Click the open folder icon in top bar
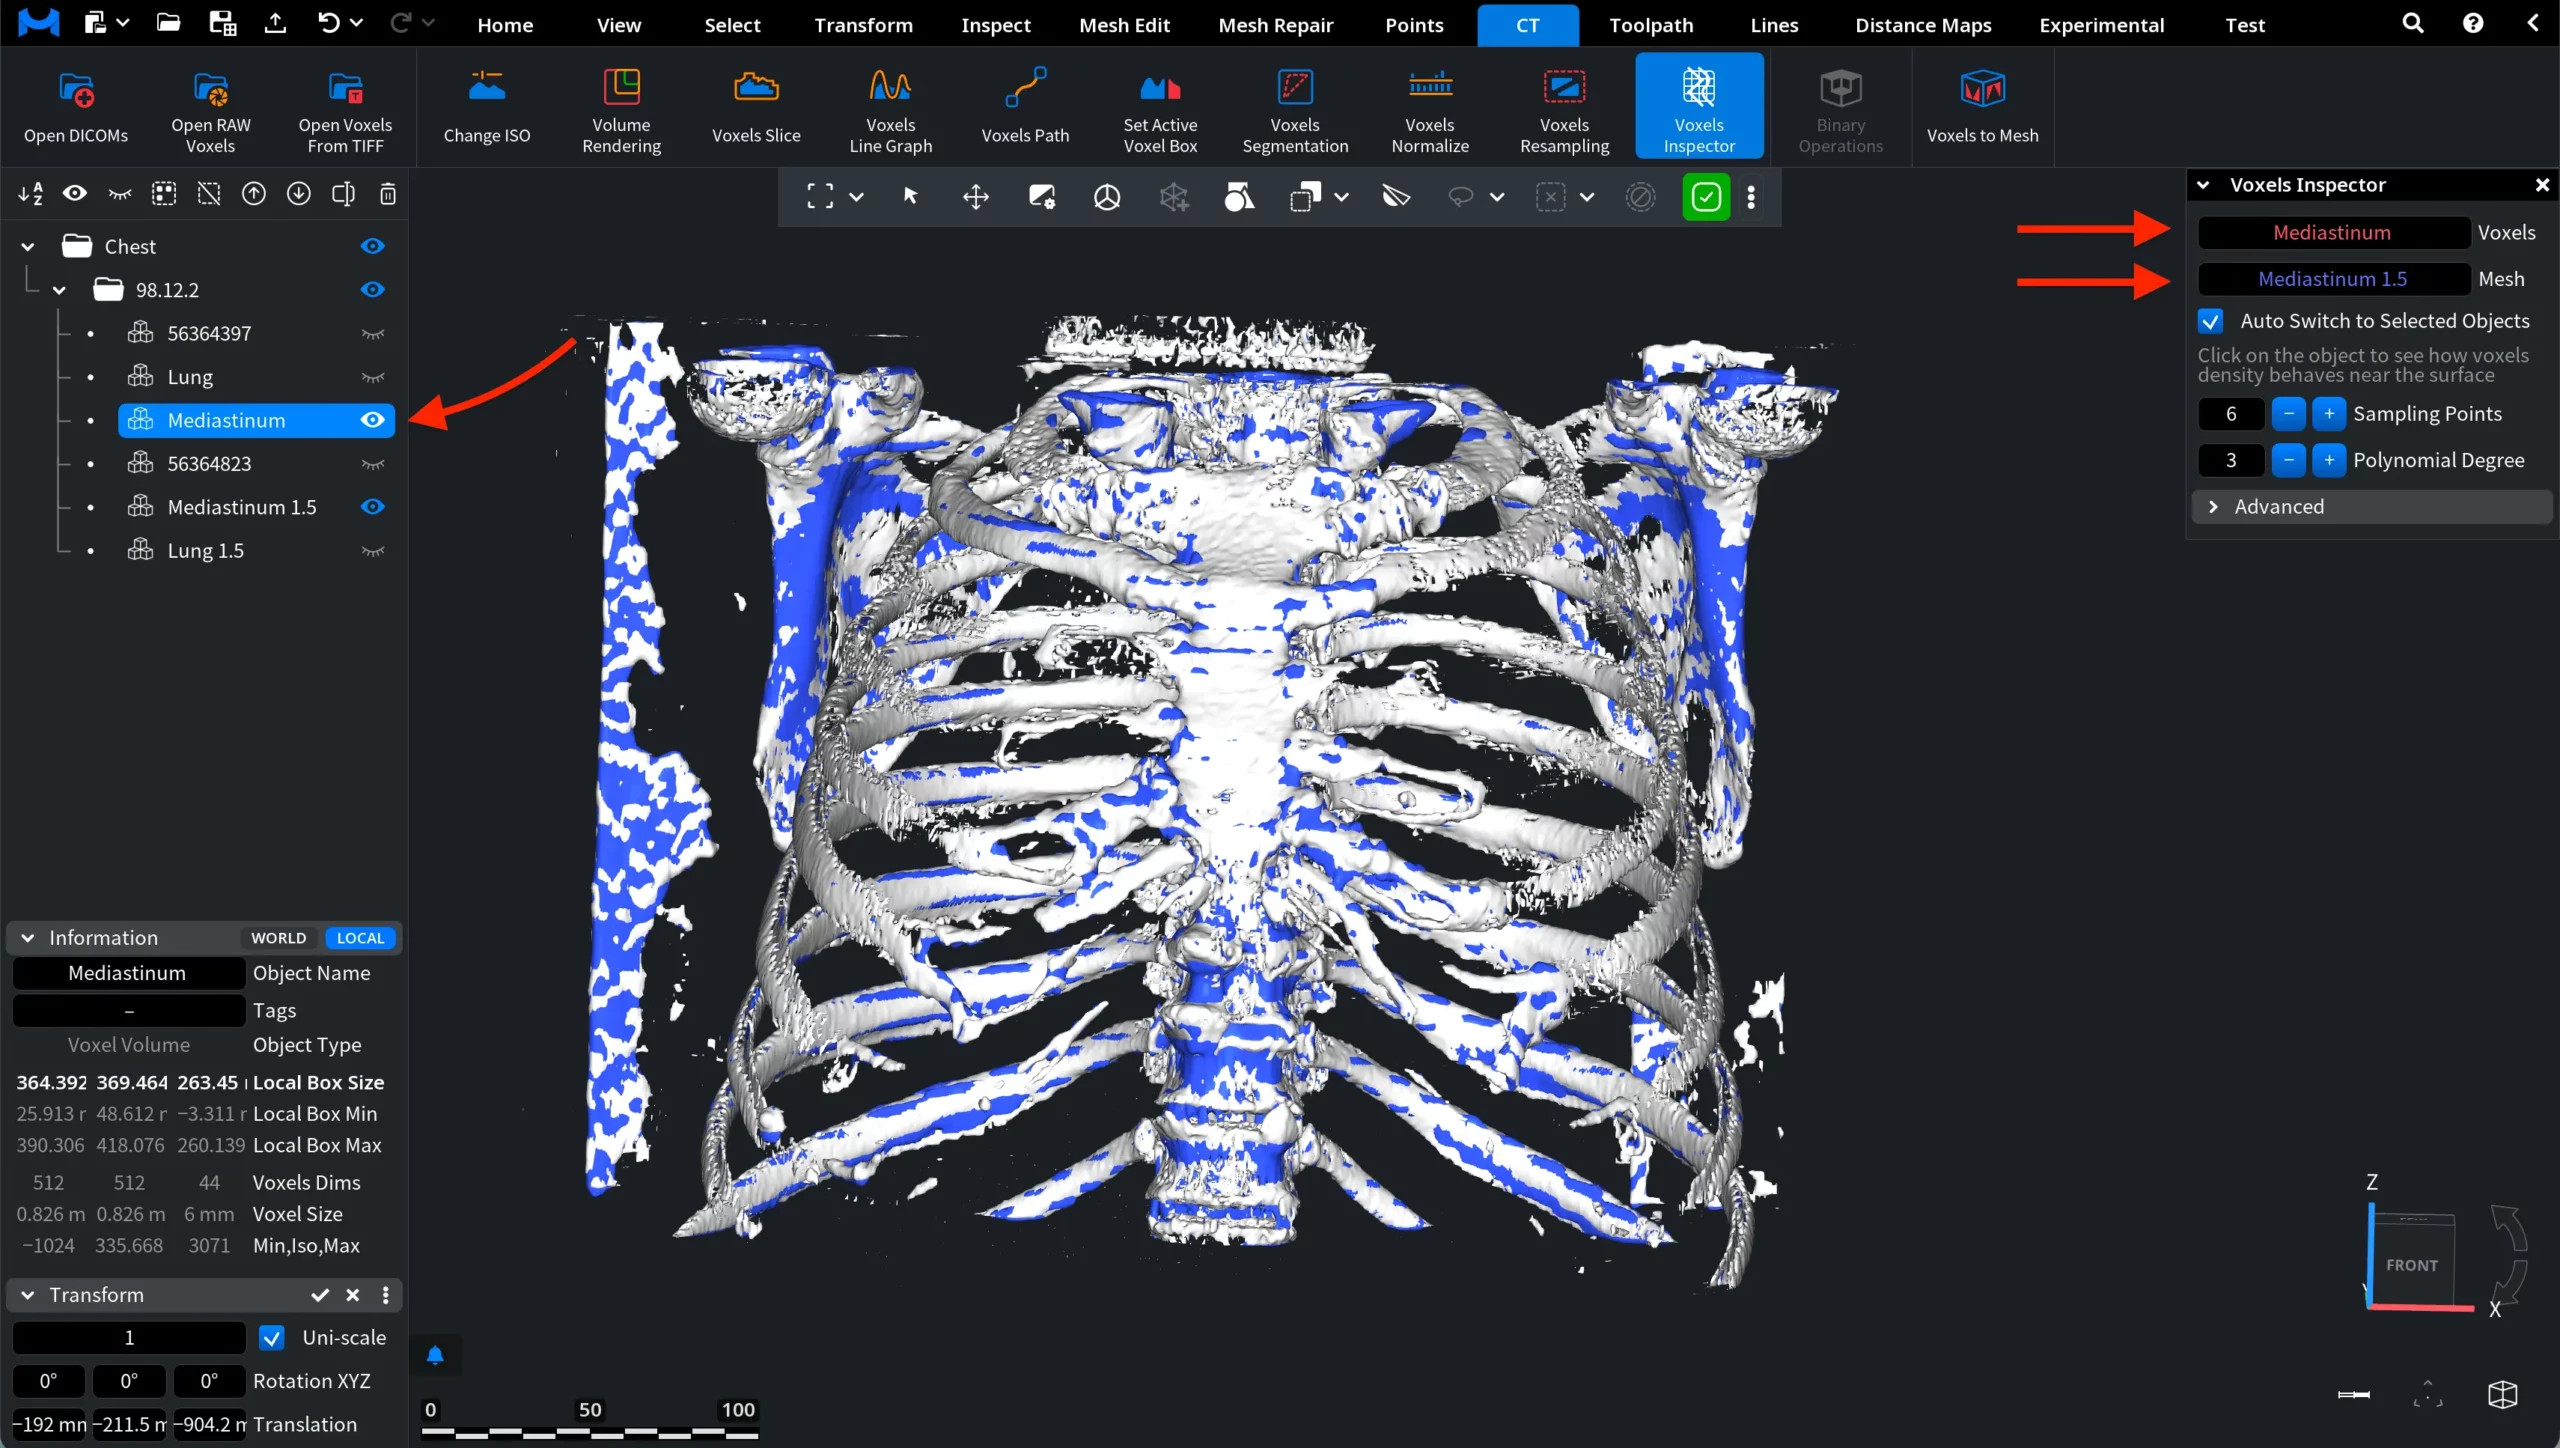This screenshot has height=1448, width=2560. click(168, 23)
